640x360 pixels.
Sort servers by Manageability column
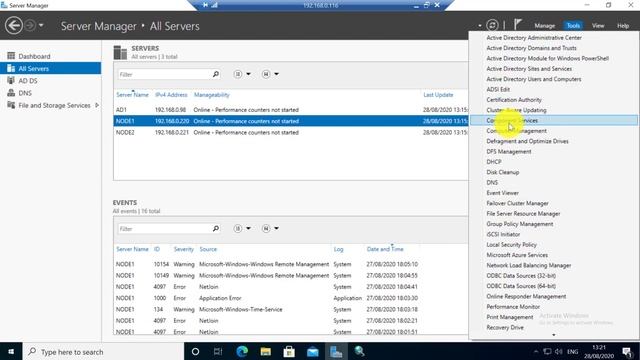[211, 95]
